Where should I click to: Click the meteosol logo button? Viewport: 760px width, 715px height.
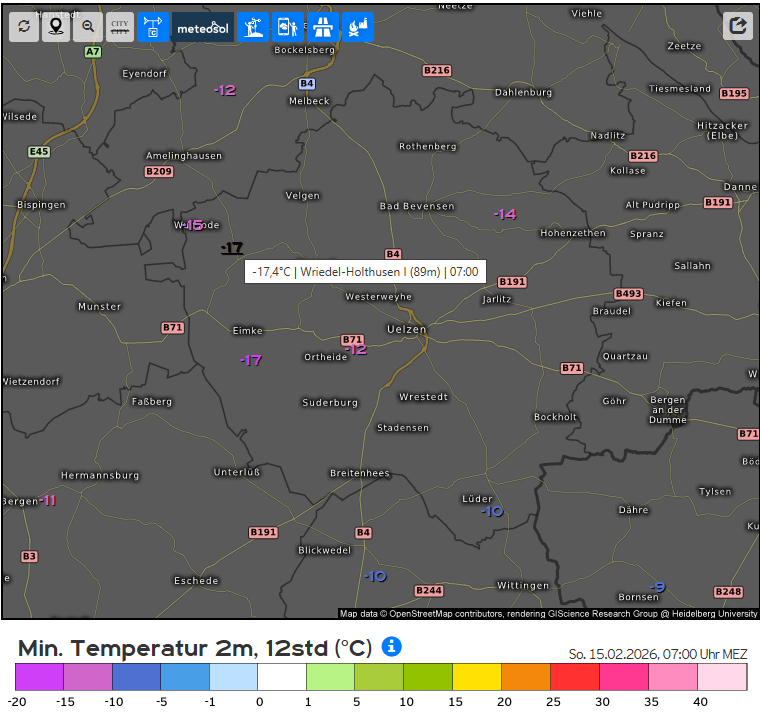coord(203,27)
